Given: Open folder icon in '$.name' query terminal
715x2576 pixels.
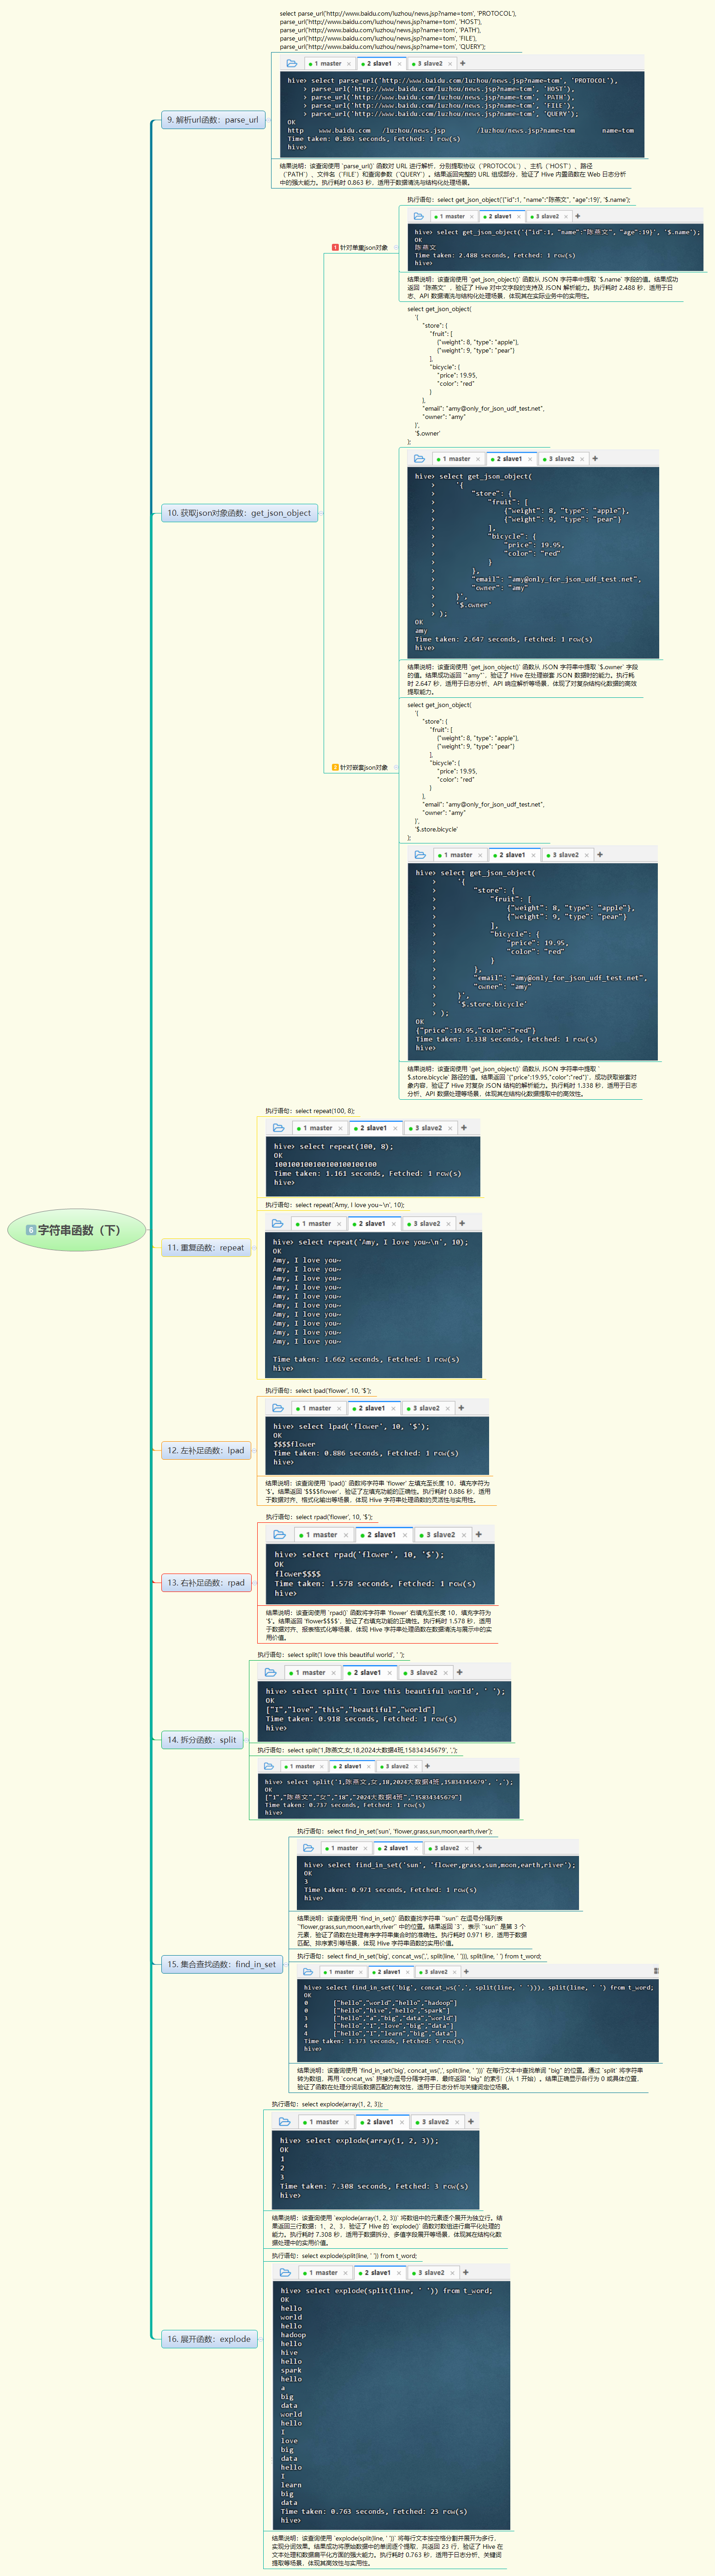Looking at the screenshot, I should [x=419, y=216].
